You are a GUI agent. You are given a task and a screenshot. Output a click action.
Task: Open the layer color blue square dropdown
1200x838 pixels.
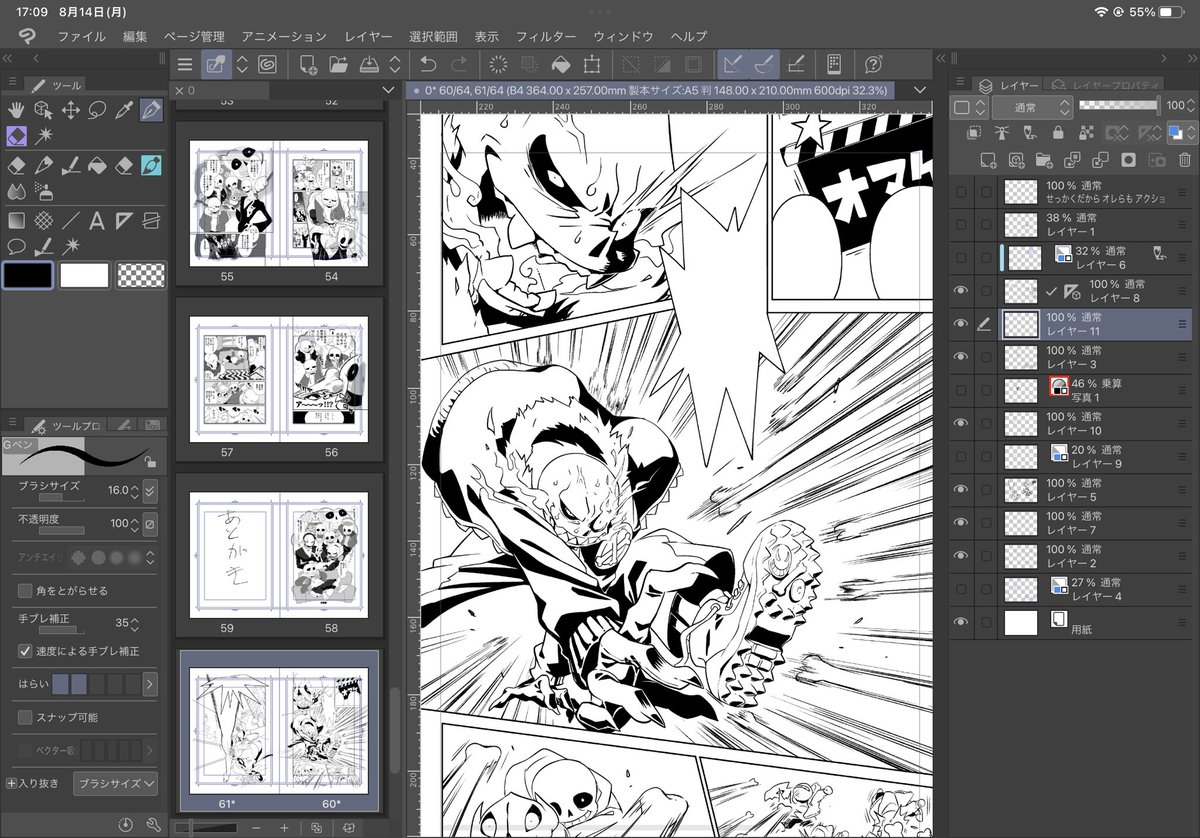1181,132
